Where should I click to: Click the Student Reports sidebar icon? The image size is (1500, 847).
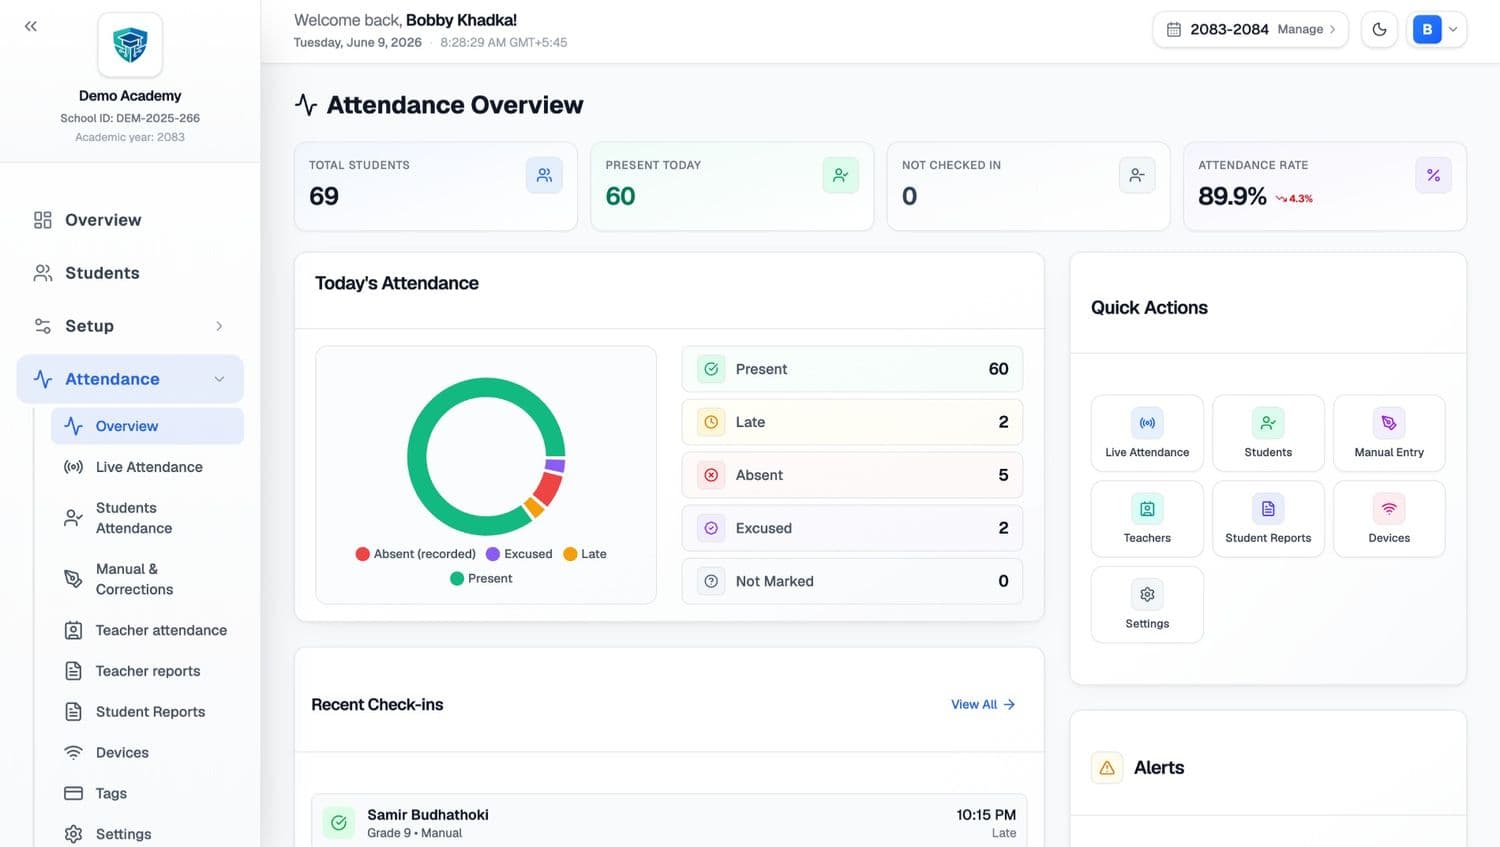pos(73,712)
